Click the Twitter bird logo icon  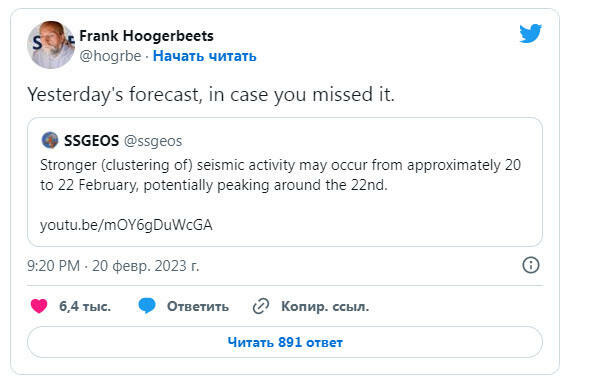(x=530, y=33)
